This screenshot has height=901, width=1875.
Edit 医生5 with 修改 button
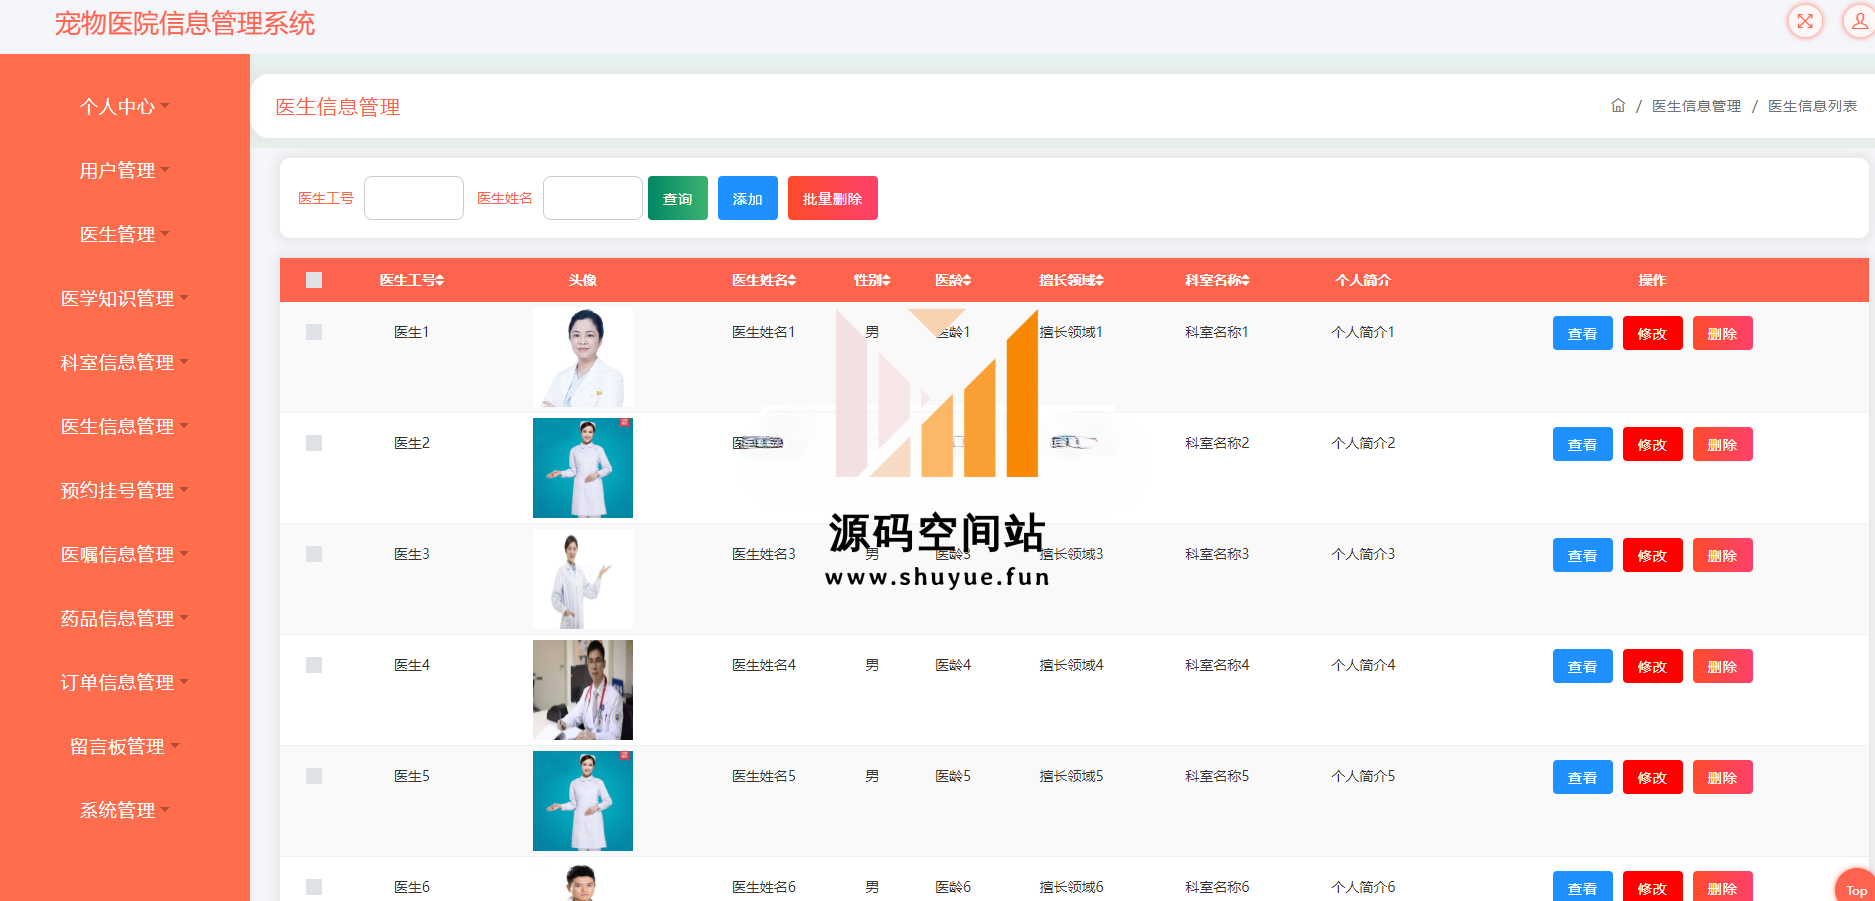pyautogui.click(x=1653, y=777)
